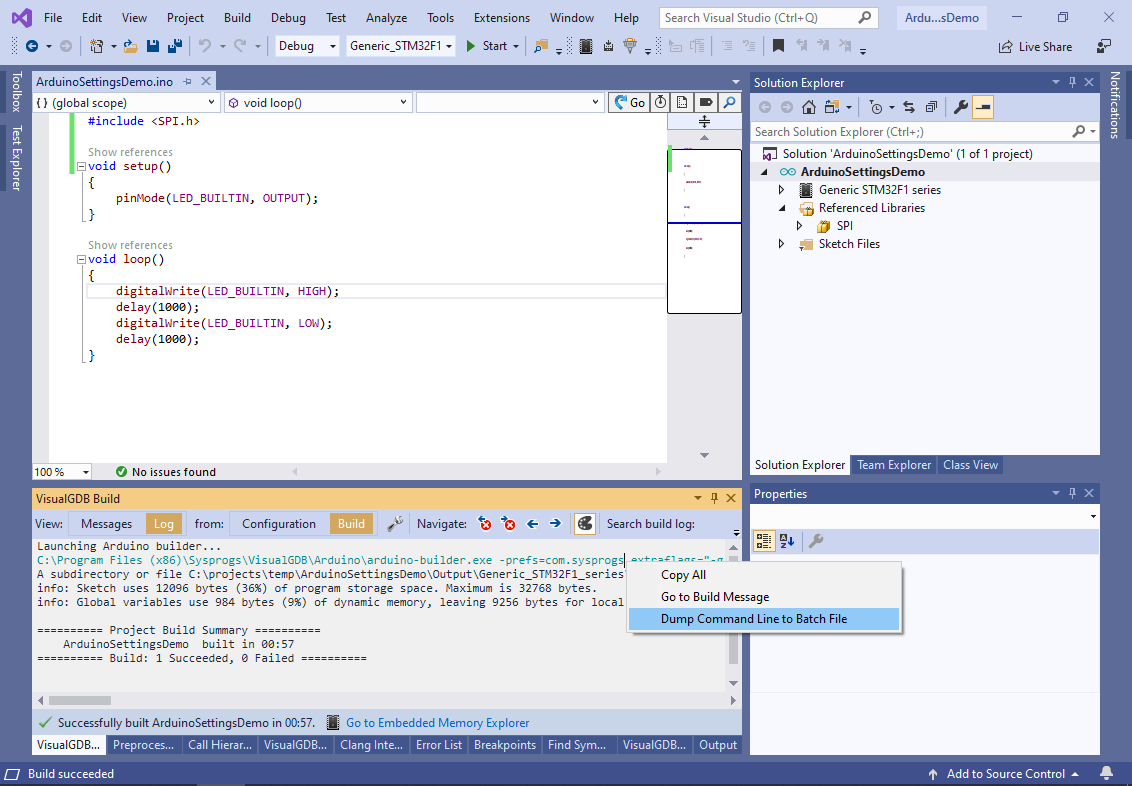Open the Solution Explorer Properties wrench icon

click(x=960, y=108)
